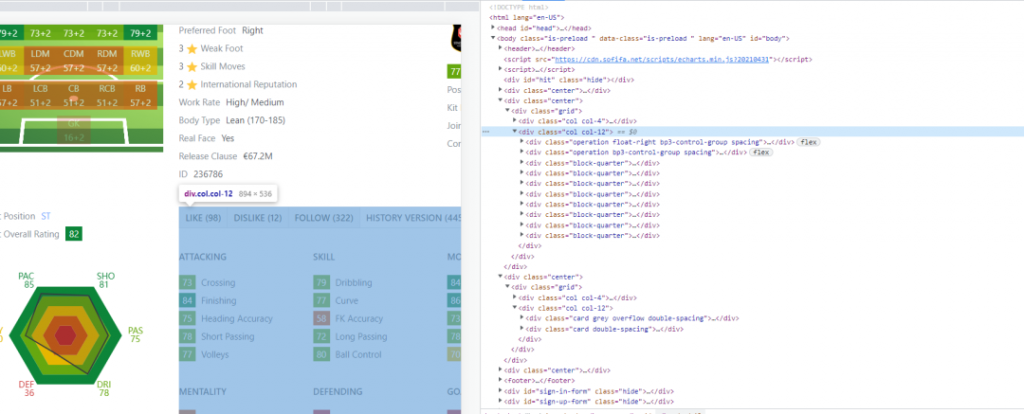Image resolution: width=1024 pixels, height=414 pixels.
Task: Expand the footer element node
Action: 500,381
